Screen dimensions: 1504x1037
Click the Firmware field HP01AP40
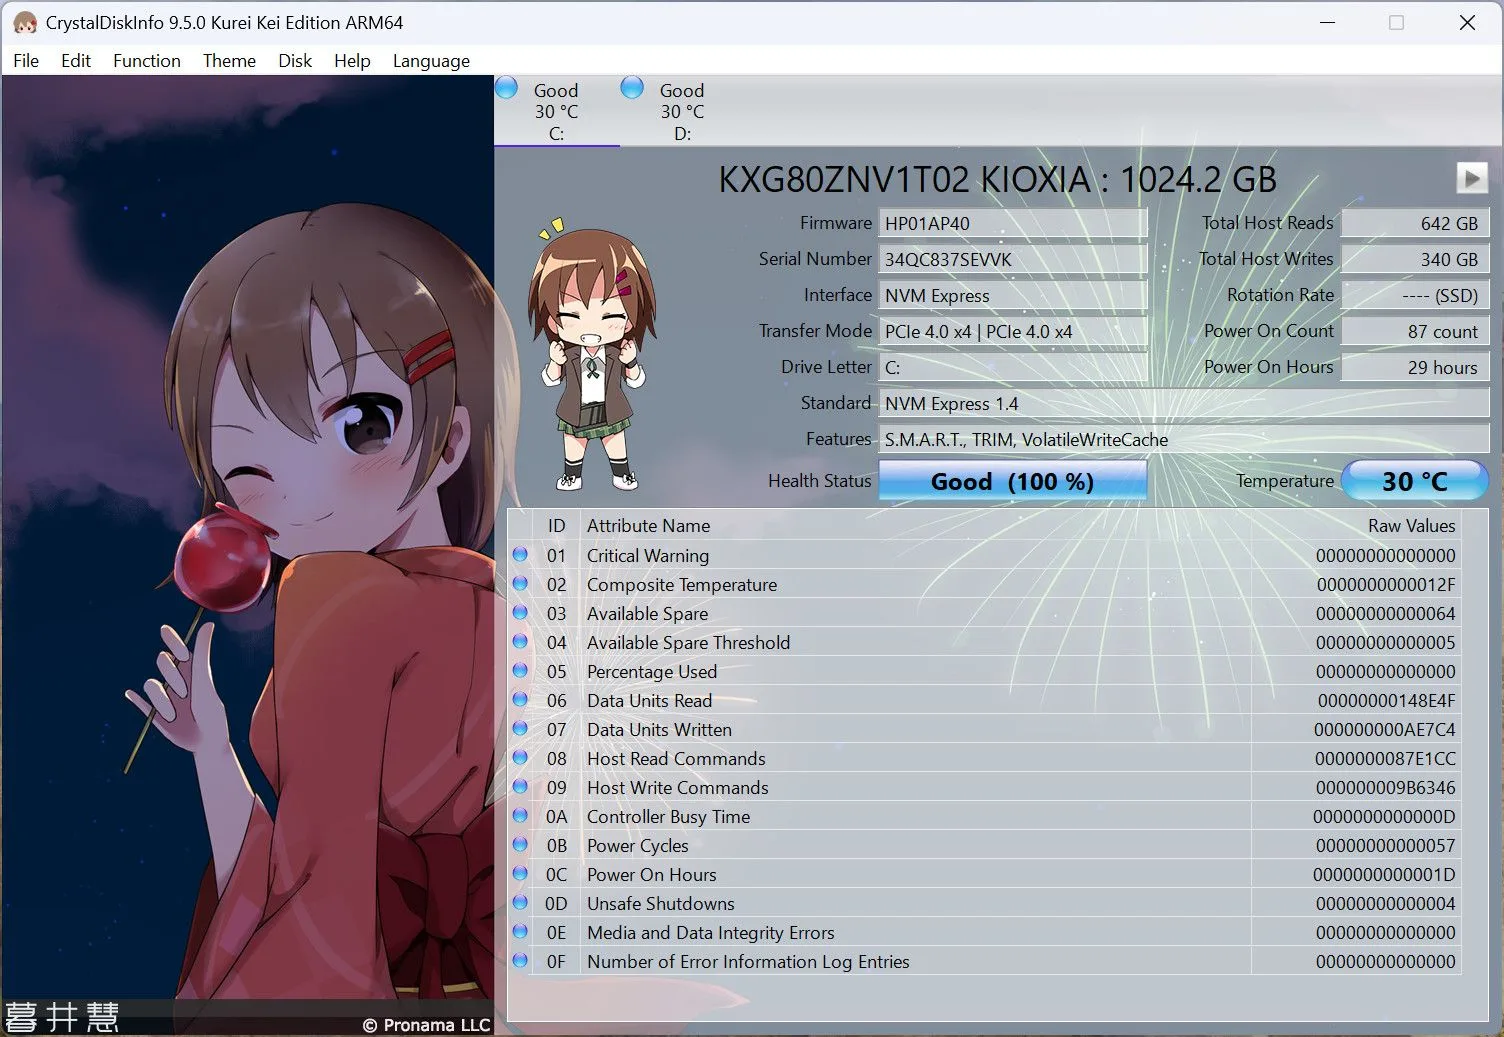click(x=1012, y=223)
